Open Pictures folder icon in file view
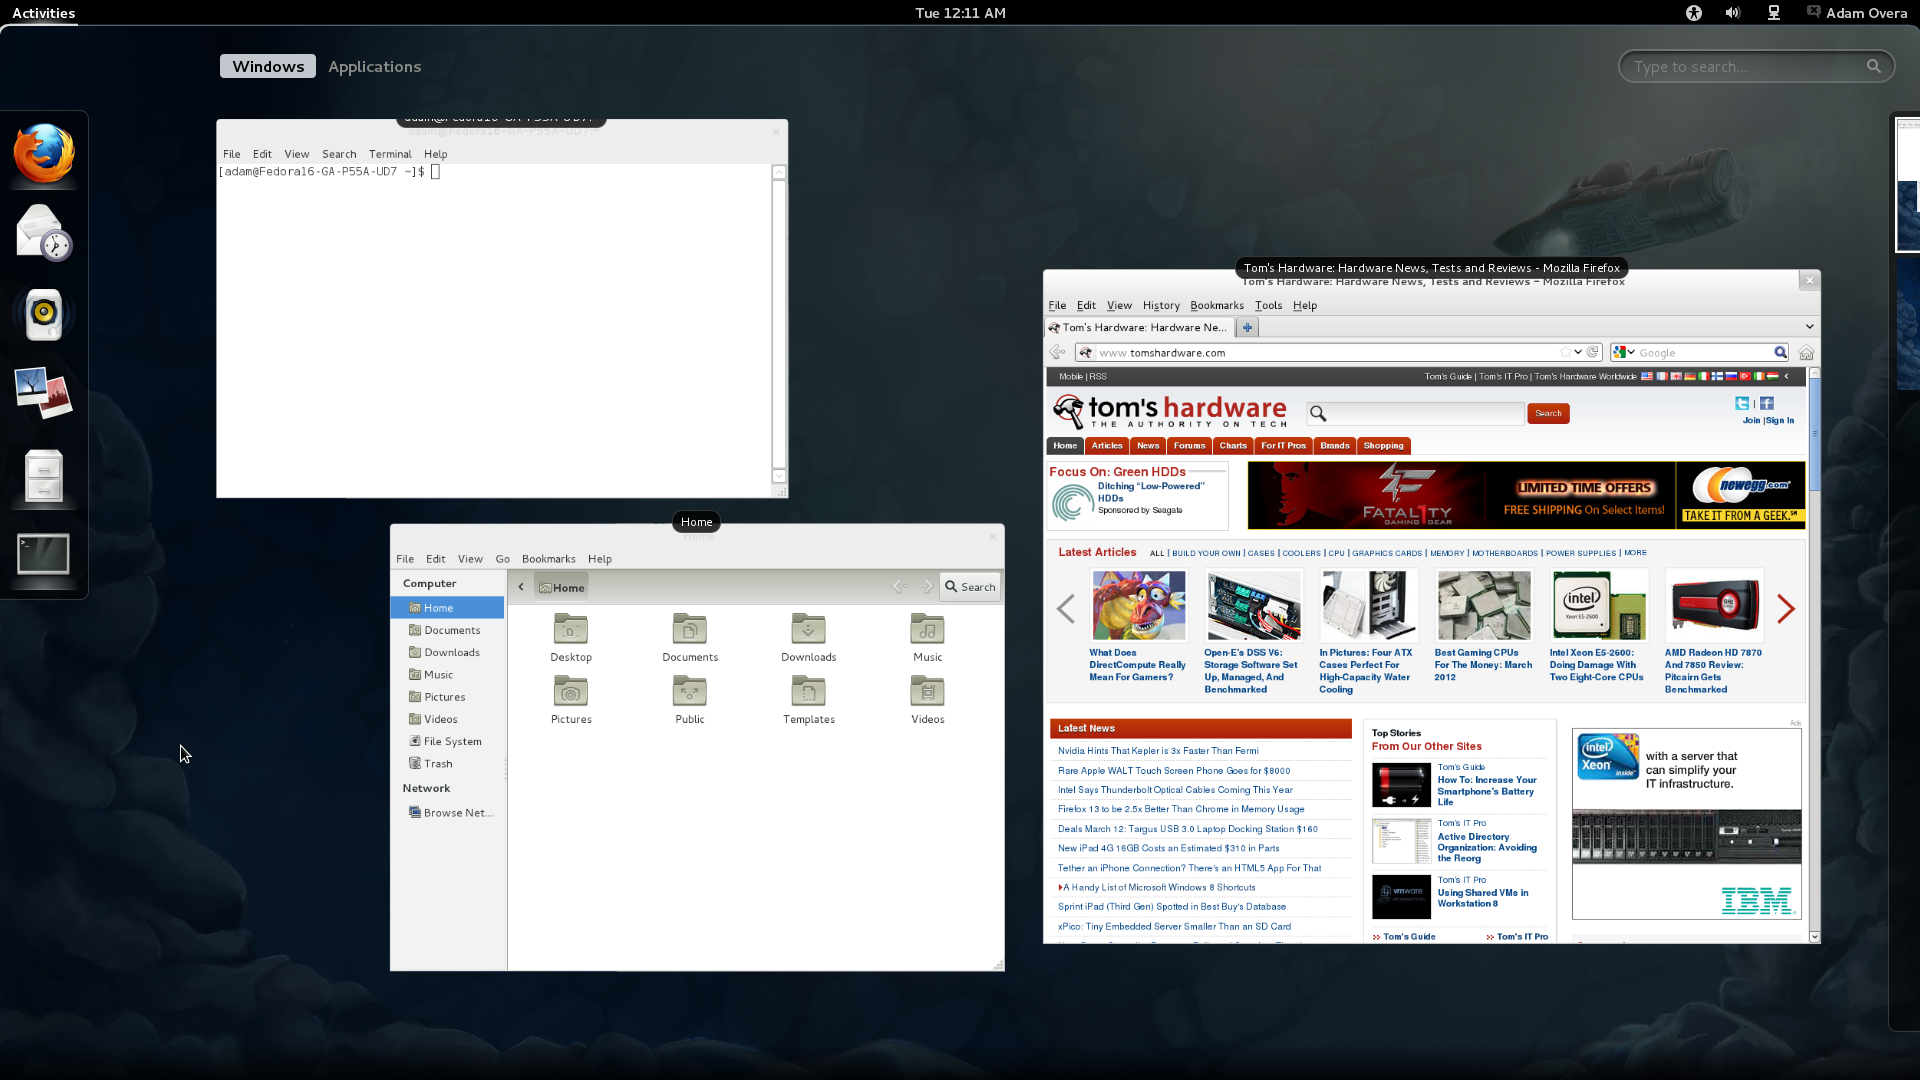 coord(571,700)
